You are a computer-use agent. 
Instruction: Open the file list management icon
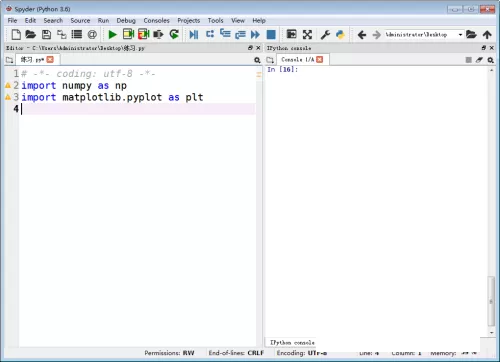point(77,34)
